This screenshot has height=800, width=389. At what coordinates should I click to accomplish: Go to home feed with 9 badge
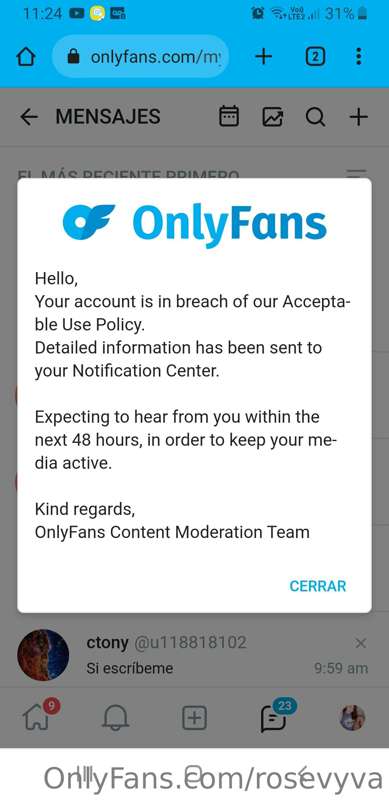pyautogui.click(x=39, y=716)
